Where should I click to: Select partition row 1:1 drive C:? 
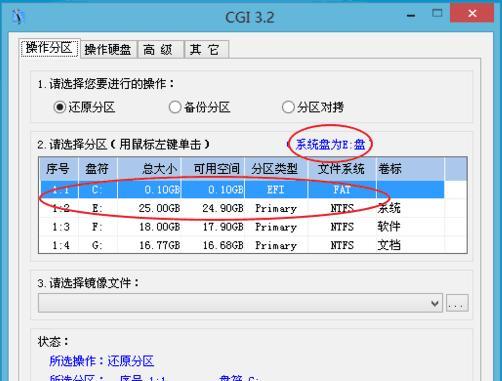(x=242, y=190)
